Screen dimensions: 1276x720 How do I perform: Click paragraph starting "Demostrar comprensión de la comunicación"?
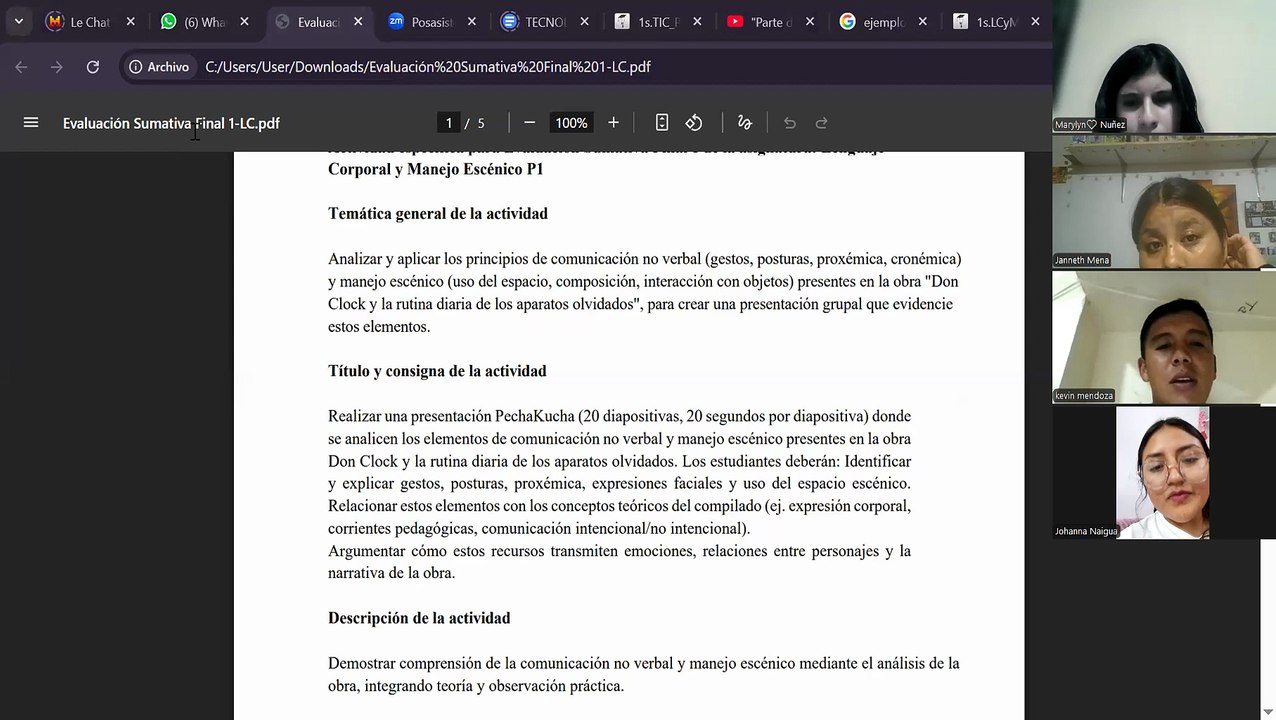click(x=643, y=674)
